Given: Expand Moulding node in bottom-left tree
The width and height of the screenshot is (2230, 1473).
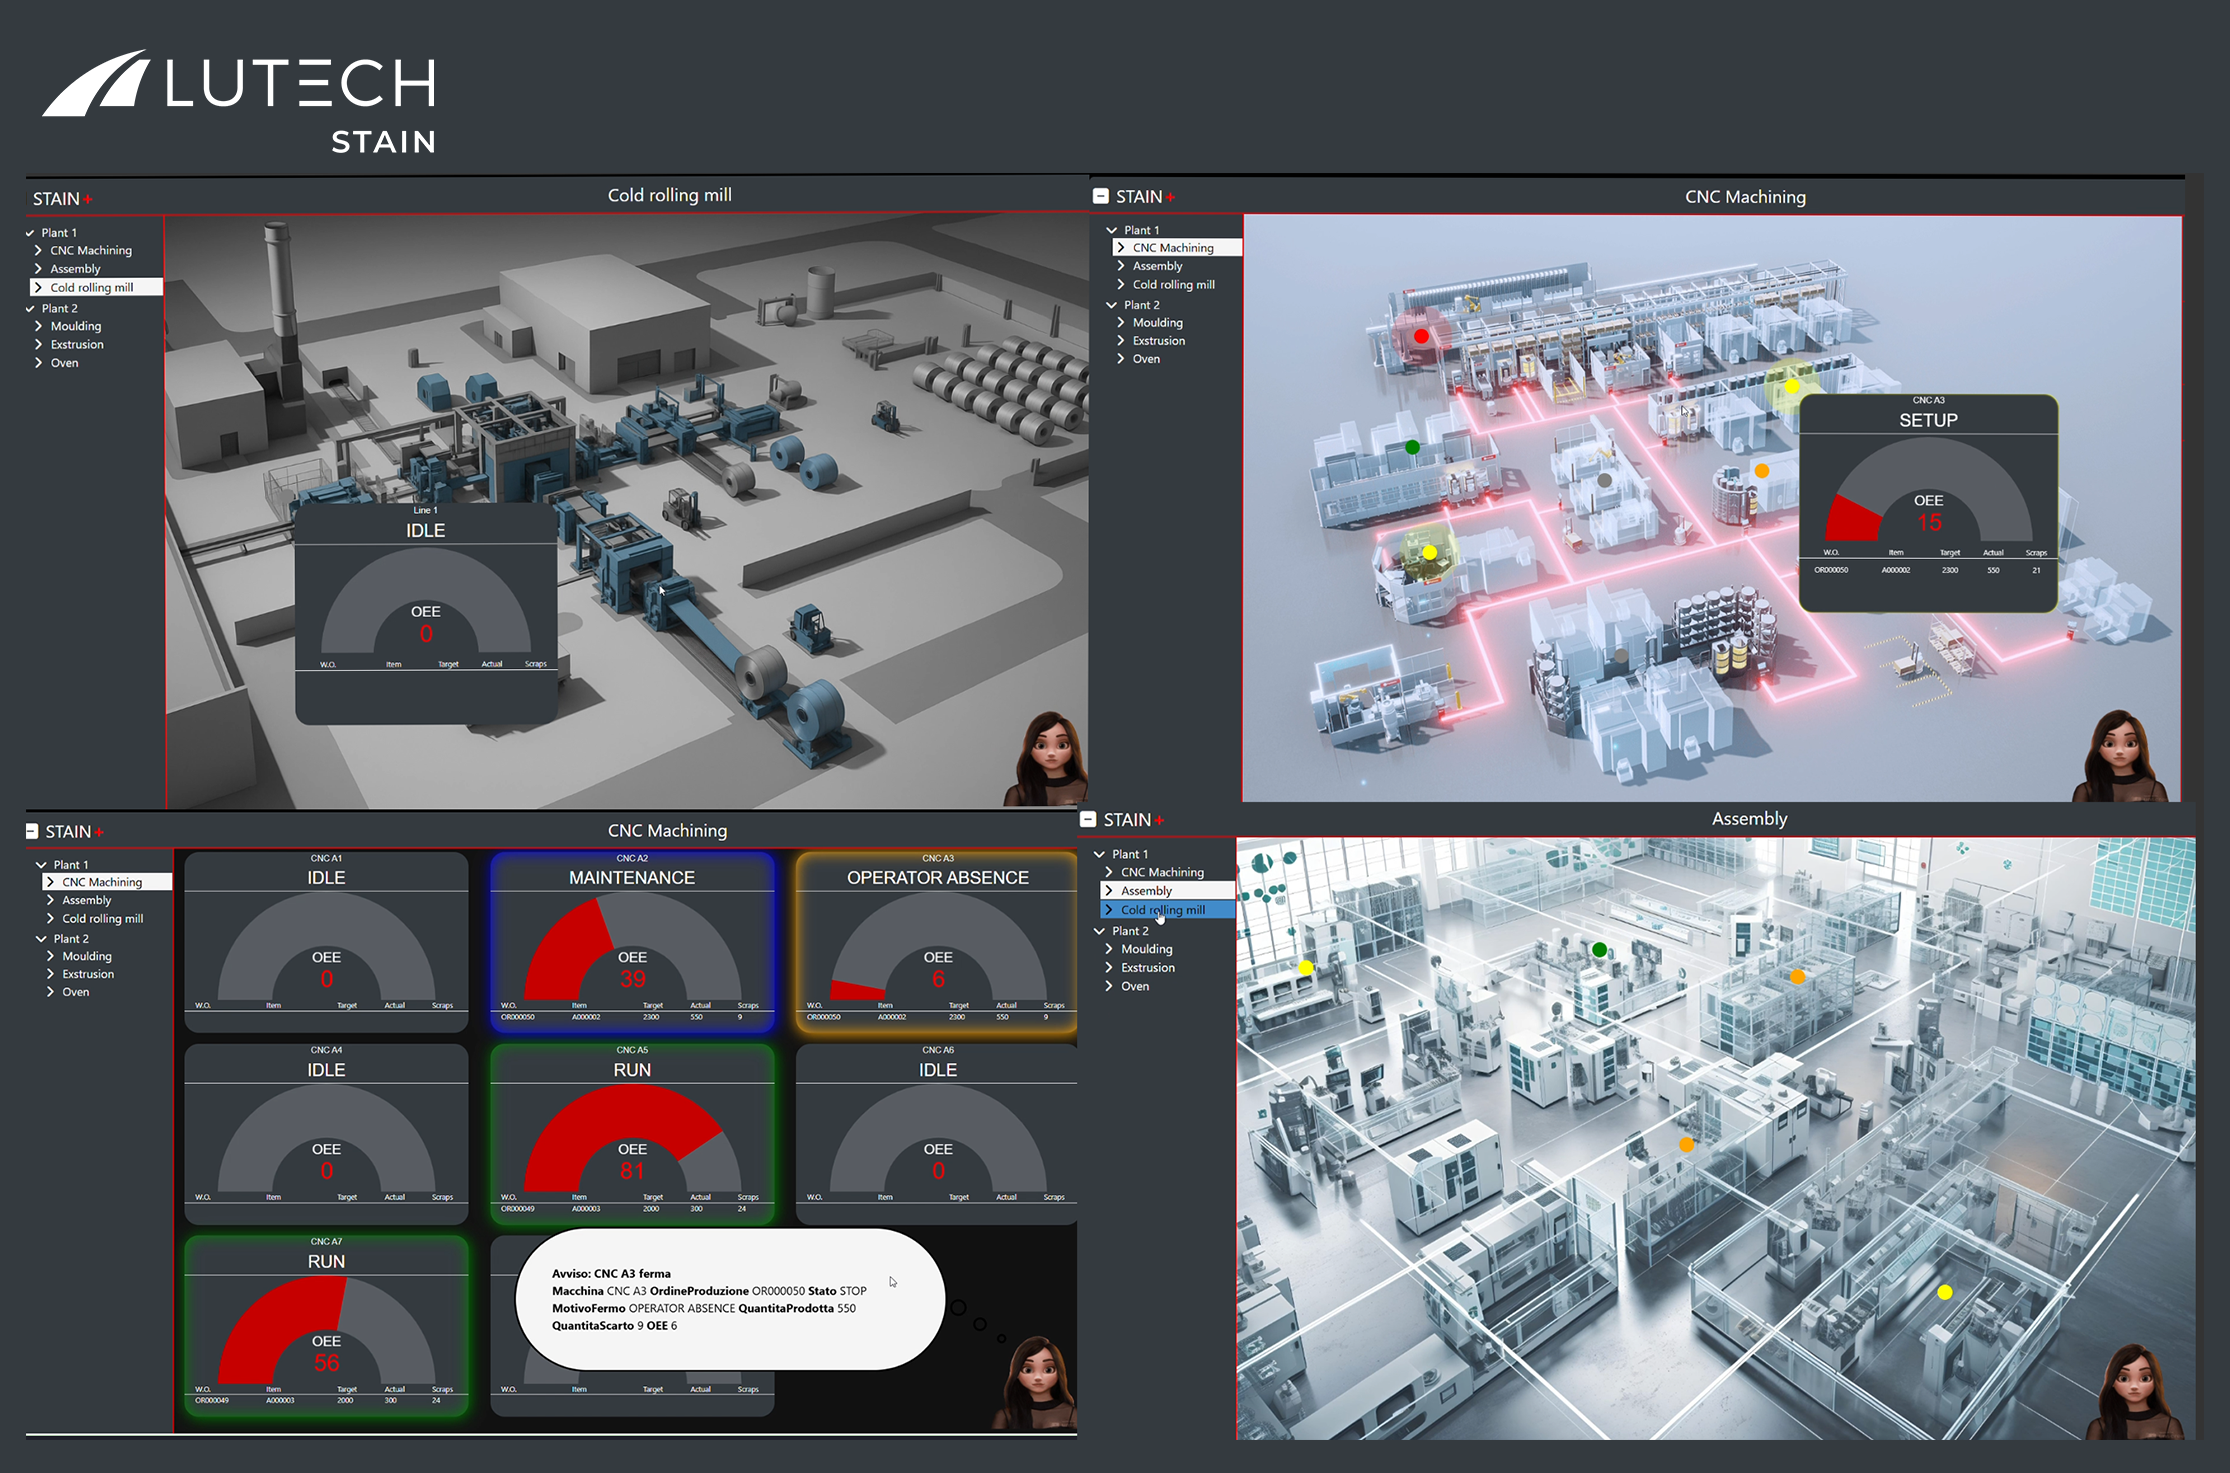Looking at the screenshot, I should 50,956.
